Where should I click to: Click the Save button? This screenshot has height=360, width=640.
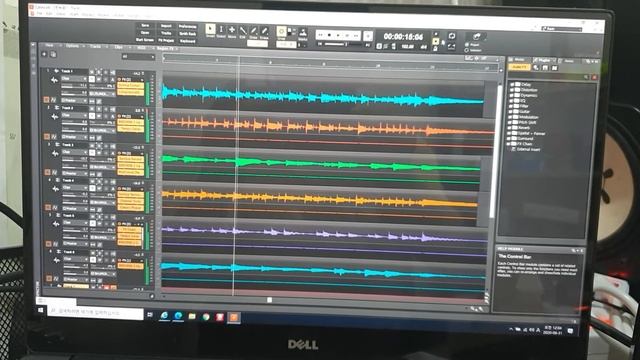(x=145, y=25)
